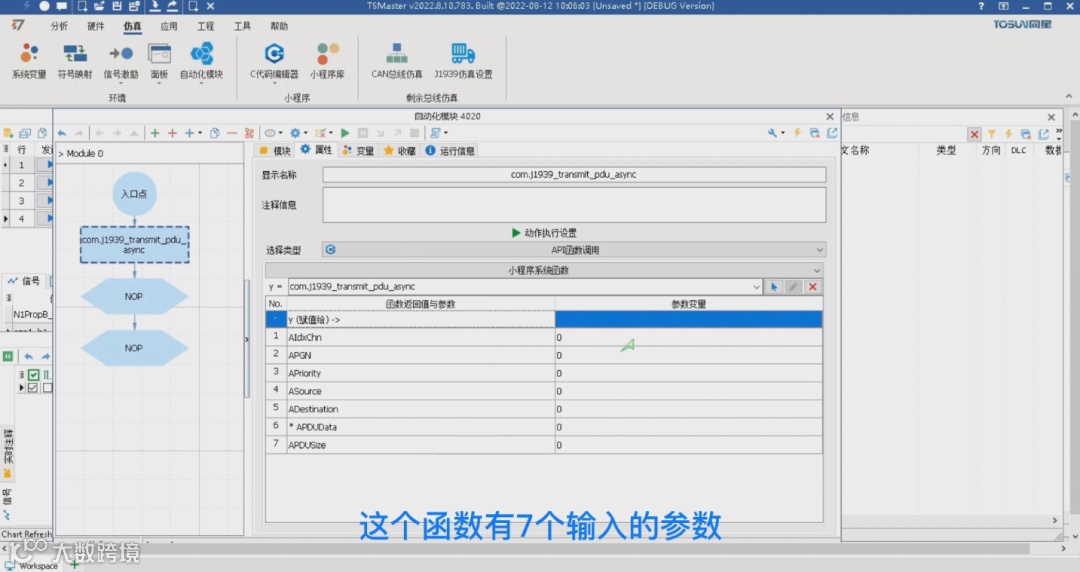Click 动作执行设置 action execution settings
Image resolution: width=1080 pixels, height=572 pixels.
pyautogui.click(x=544, y=233)
